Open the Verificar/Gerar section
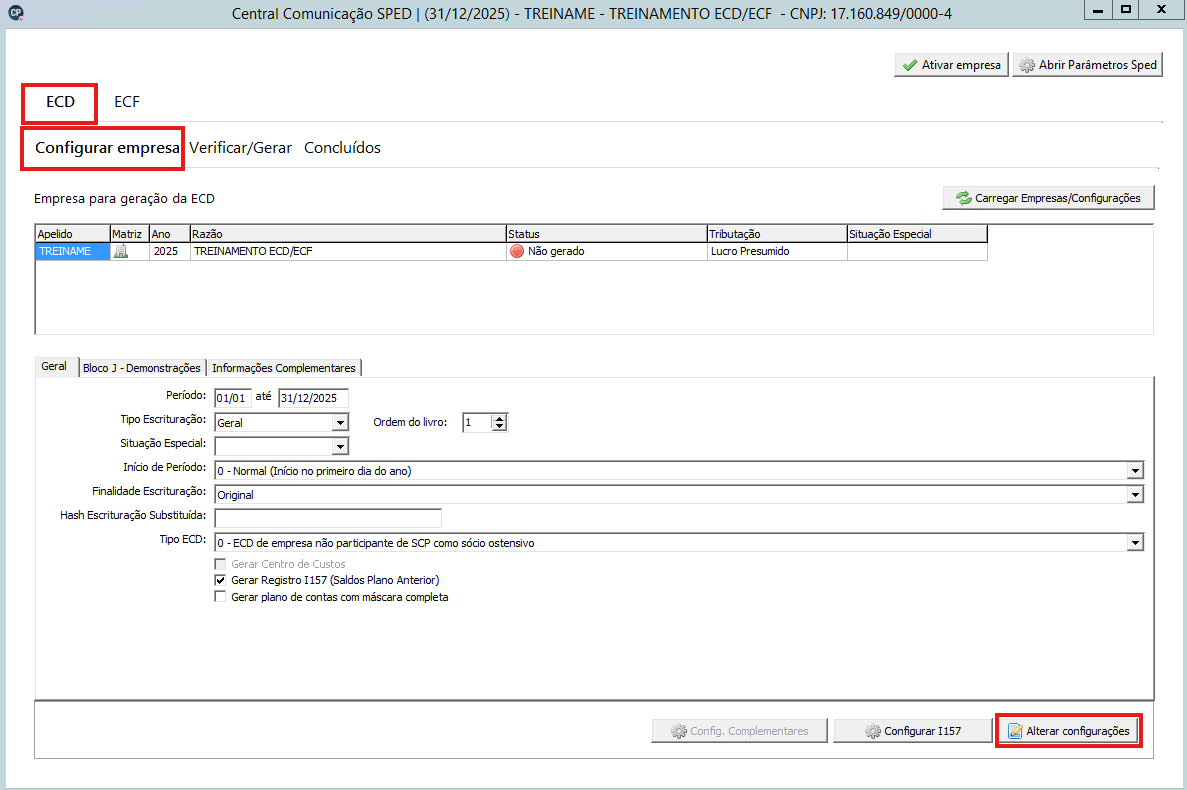 [x=241, y=148]
